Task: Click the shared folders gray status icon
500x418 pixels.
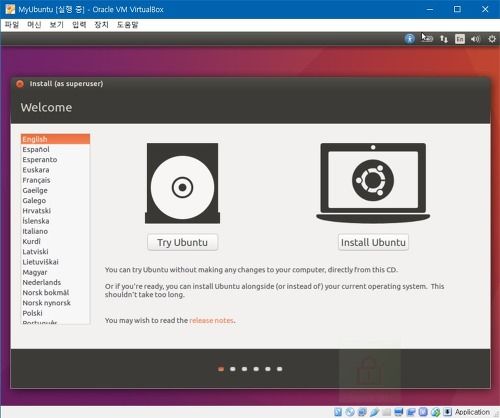Action: [387, 412]
